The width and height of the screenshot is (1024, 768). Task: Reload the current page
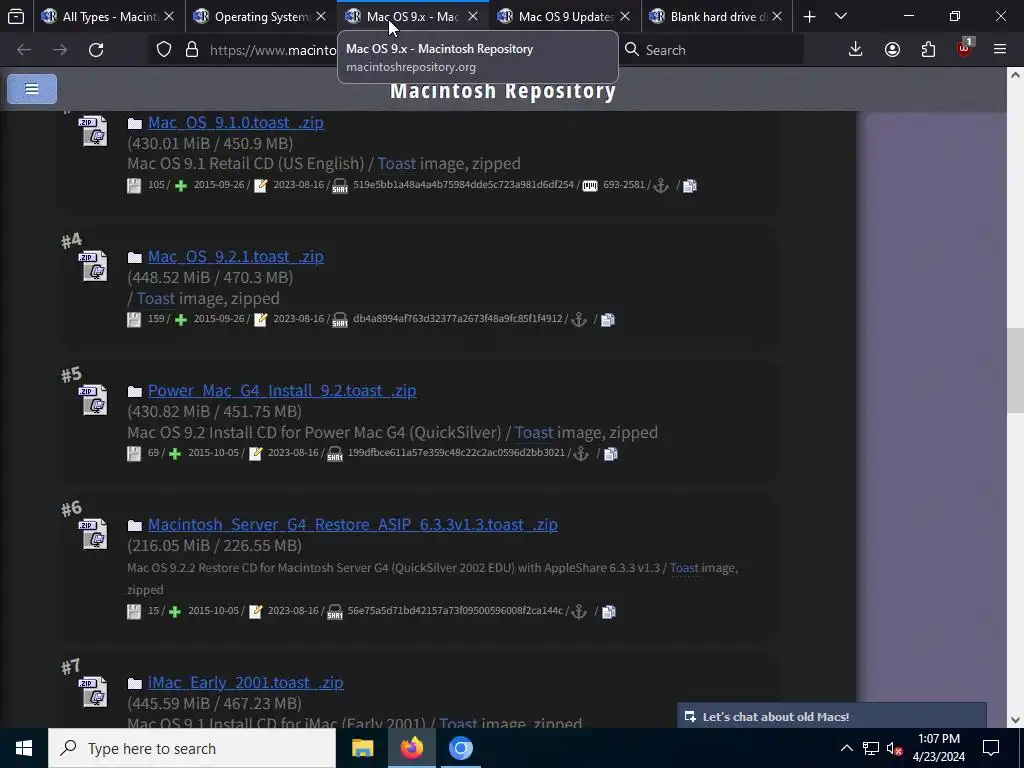(x=96, y=50)
